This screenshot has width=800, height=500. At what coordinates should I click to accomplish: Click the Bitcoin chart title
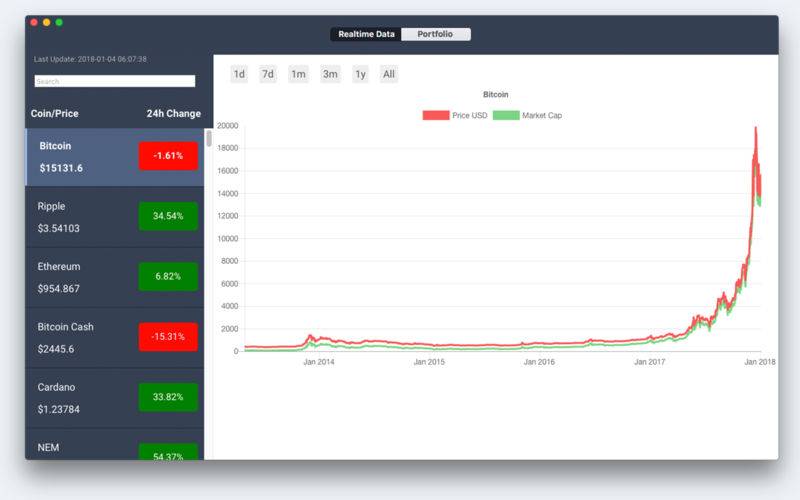pyautogui.click(x=495, y=94)
